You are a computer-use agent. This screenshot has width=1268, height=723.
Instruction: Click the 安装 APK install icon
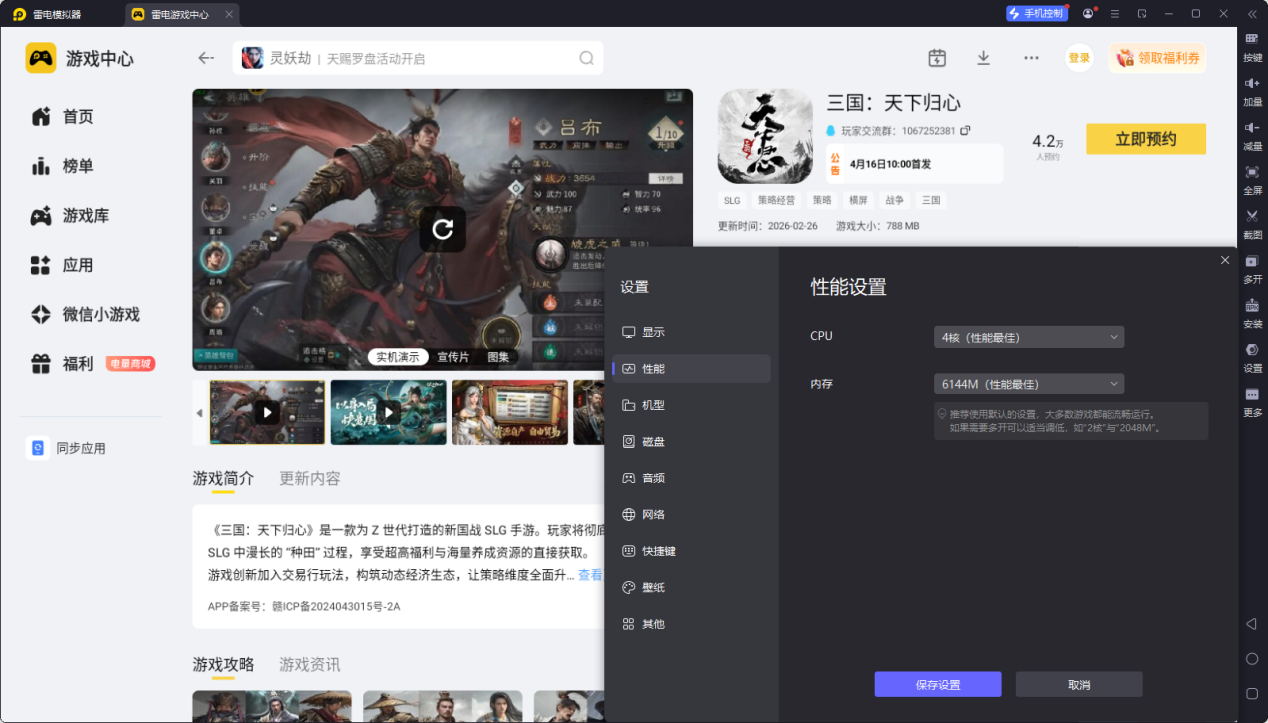[1252, 307]
